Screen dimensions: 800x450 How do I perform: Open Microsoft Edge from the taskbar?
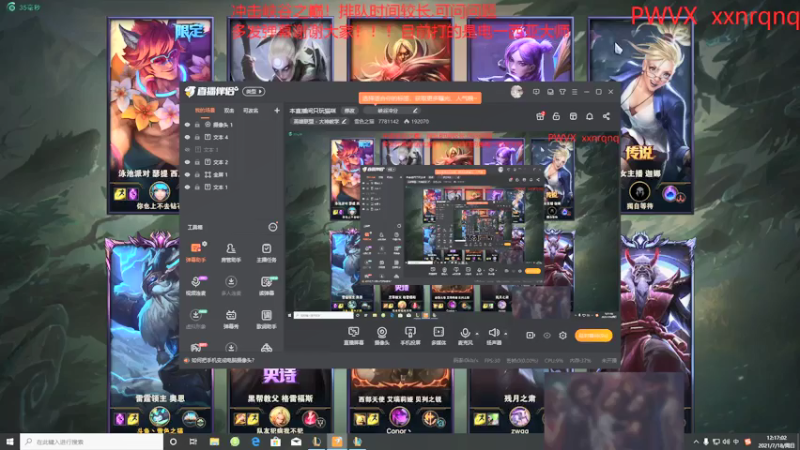tap(255, 441)
